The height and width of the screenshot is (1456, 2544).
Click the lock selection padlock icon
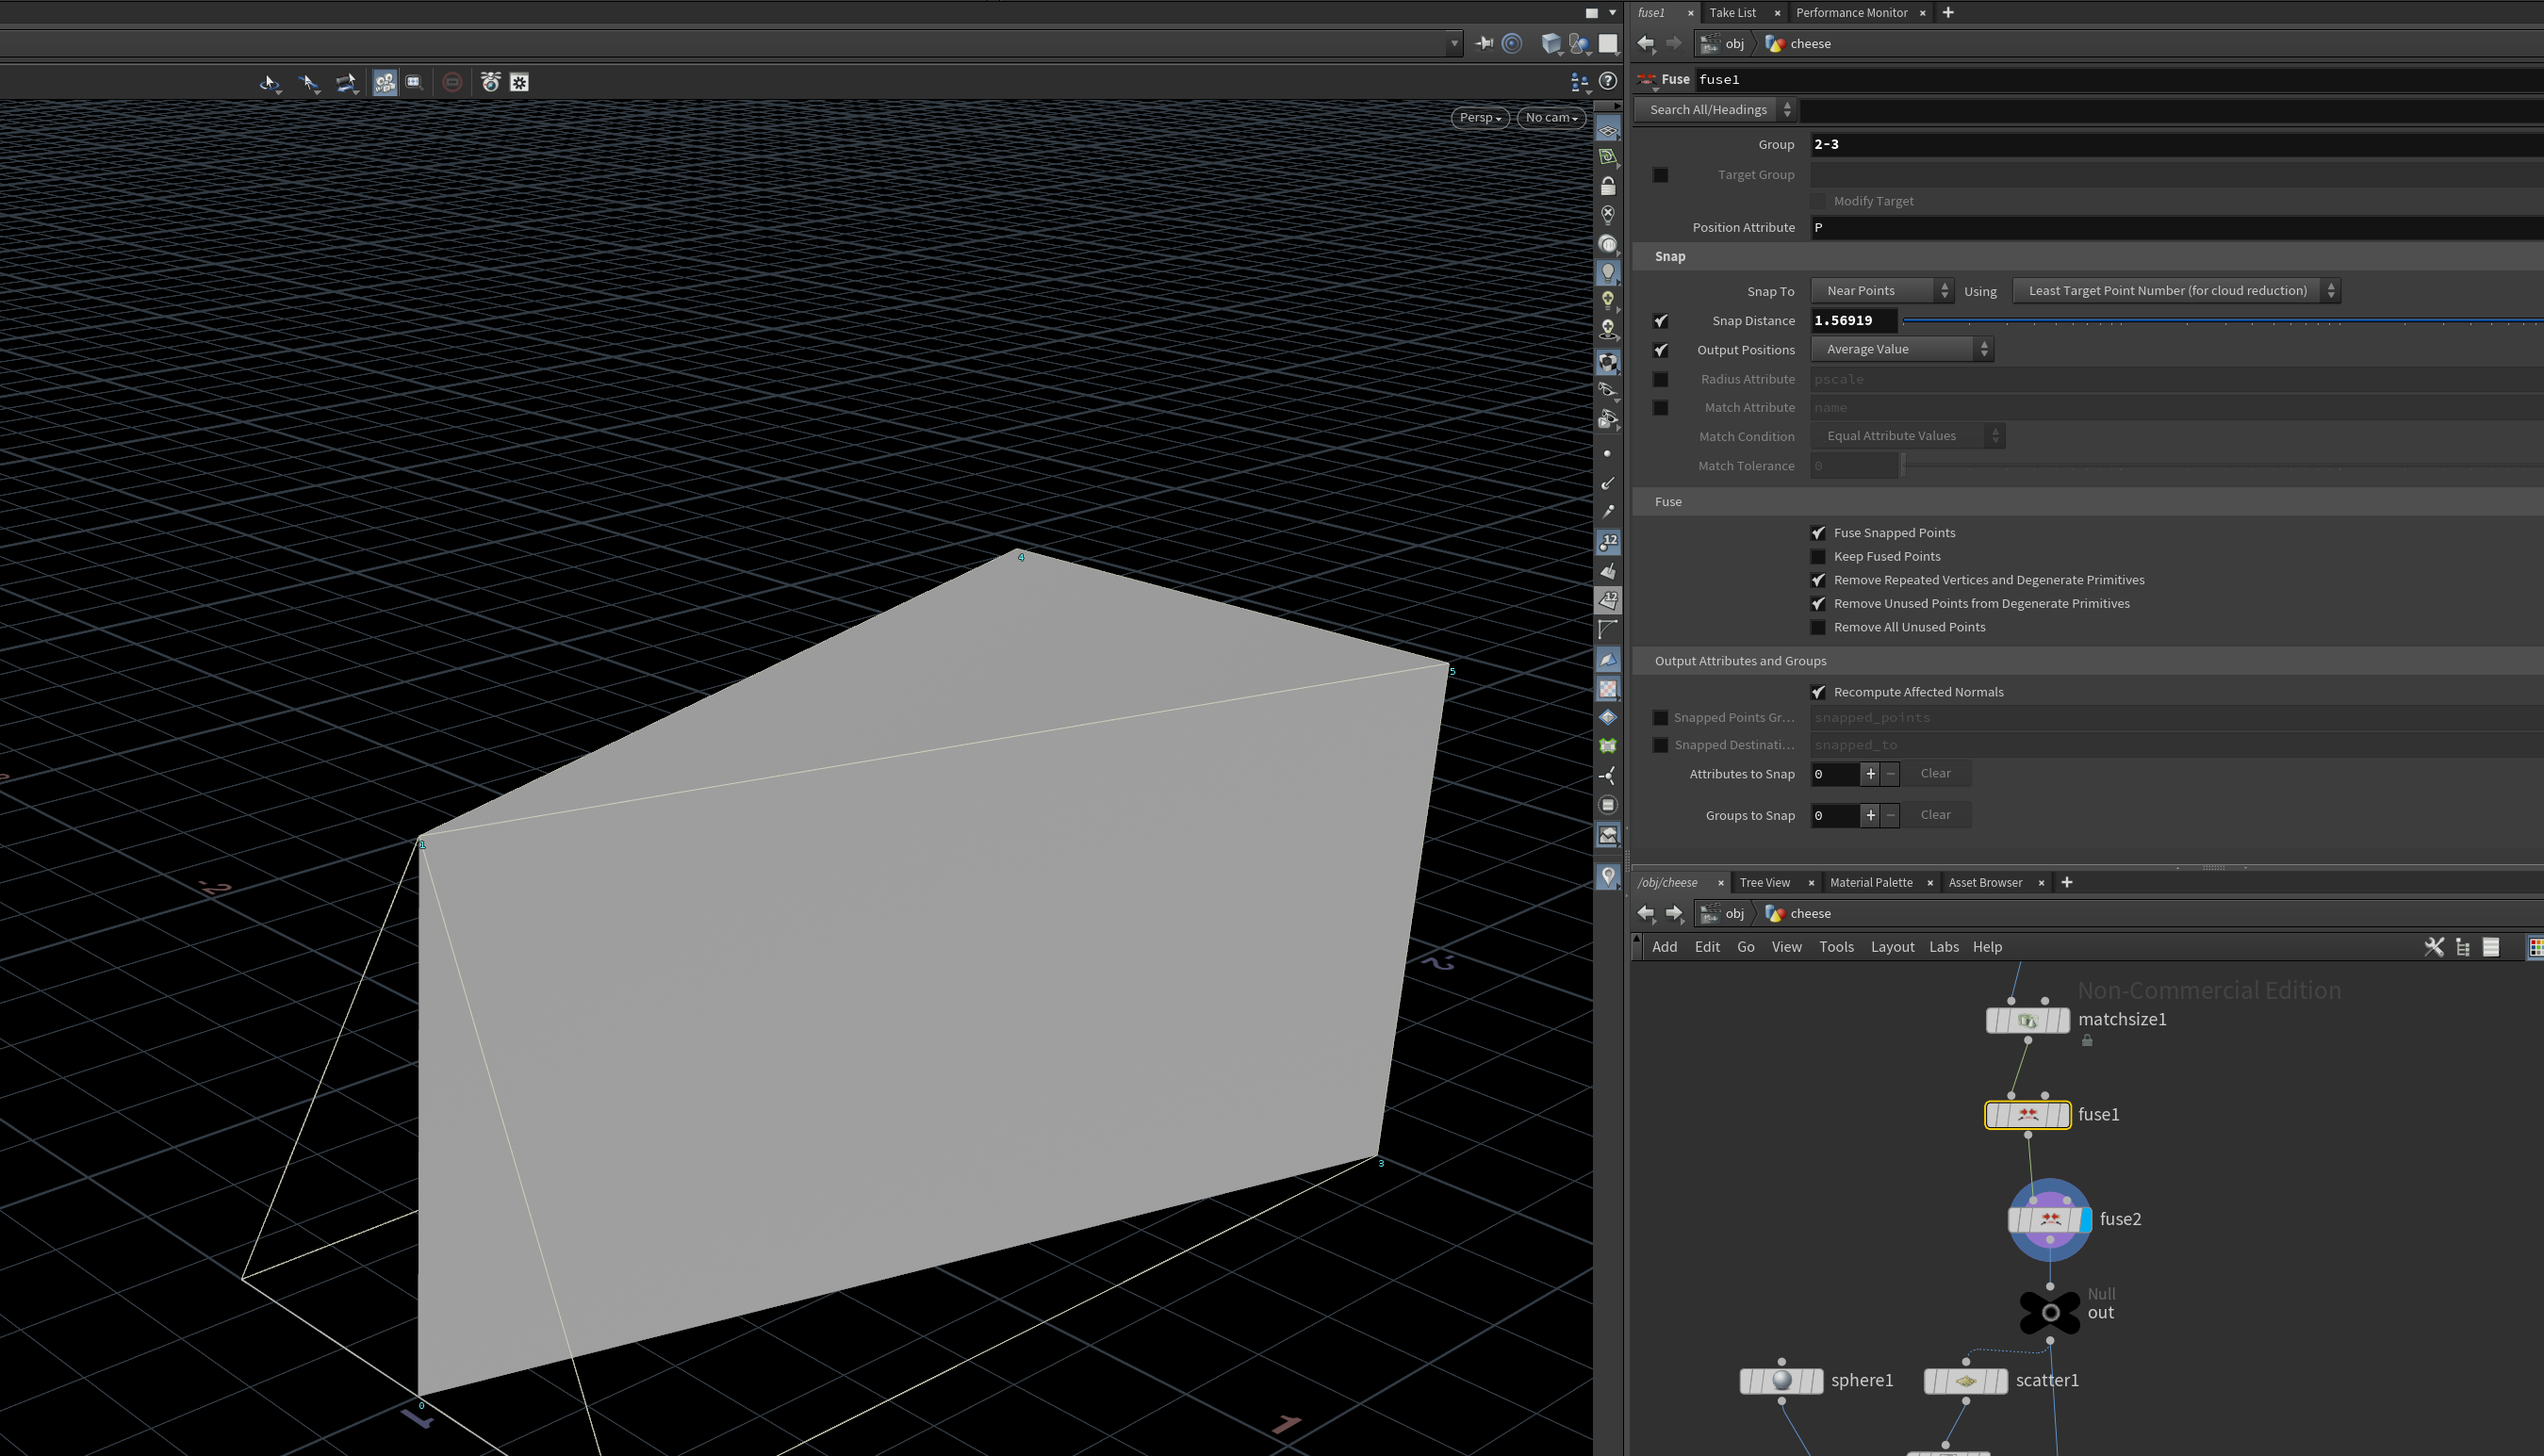pos(1608,187)
